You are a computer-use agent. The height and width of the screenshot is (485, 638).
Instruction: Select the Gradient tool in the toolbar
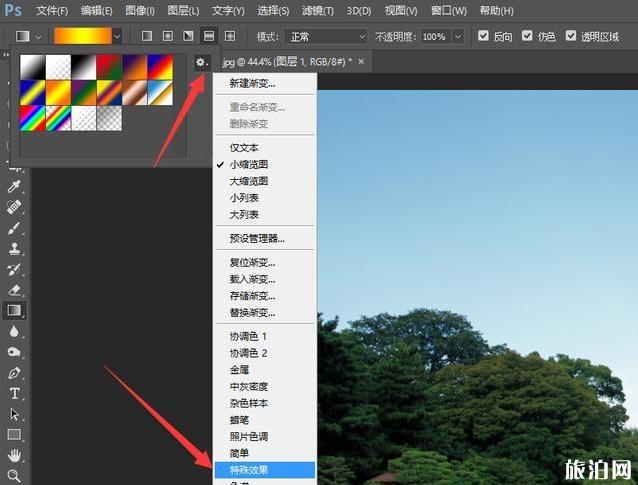click(x=15, y=311)
